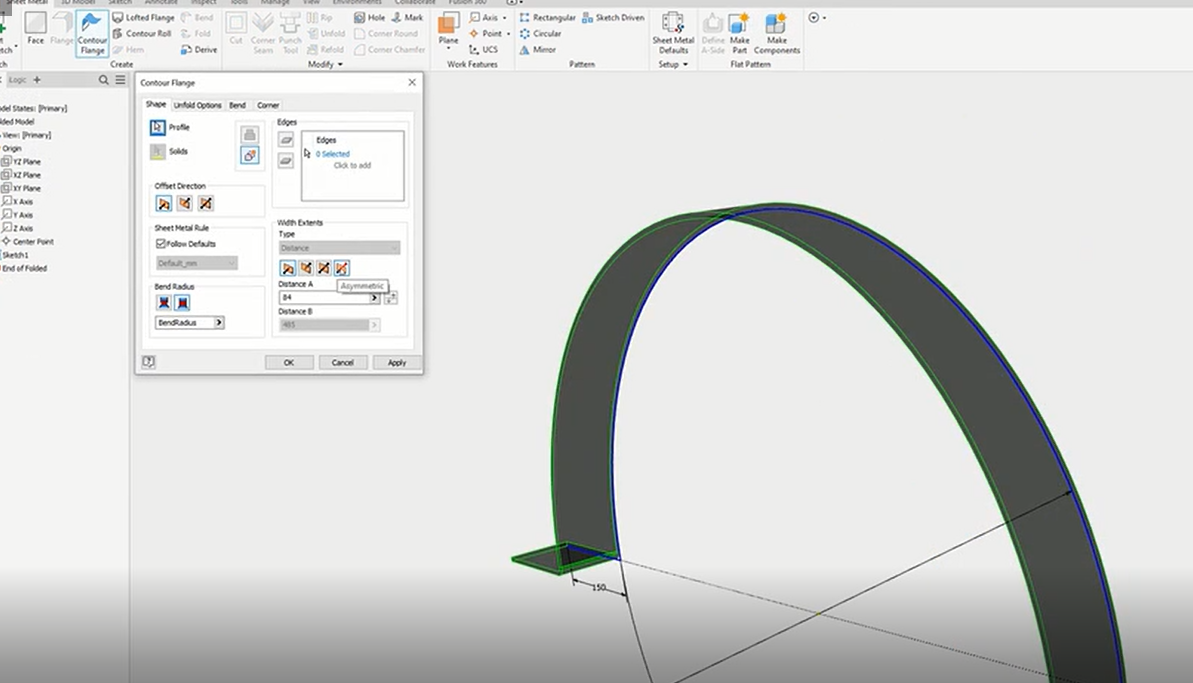Screen dimensions: 1193x683
Task: Open the ribbon options circle dropdown
Action: click(x=816, y=17)
